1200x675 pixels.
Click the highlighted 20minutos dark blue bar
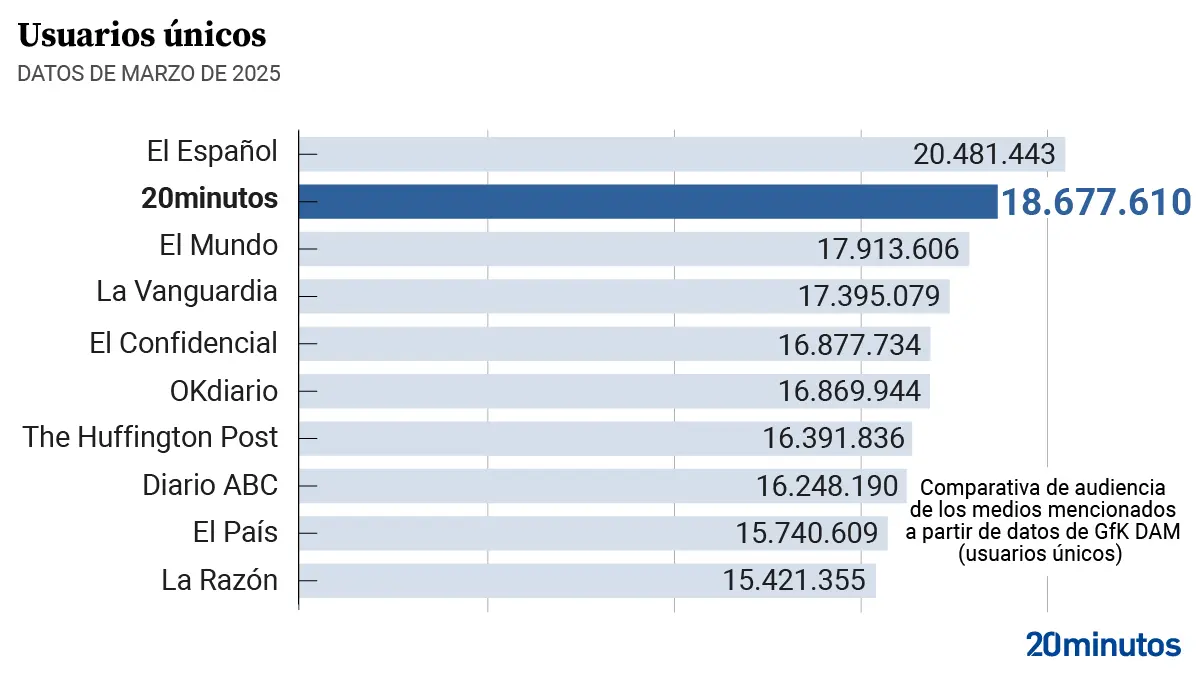click(648, 201)
